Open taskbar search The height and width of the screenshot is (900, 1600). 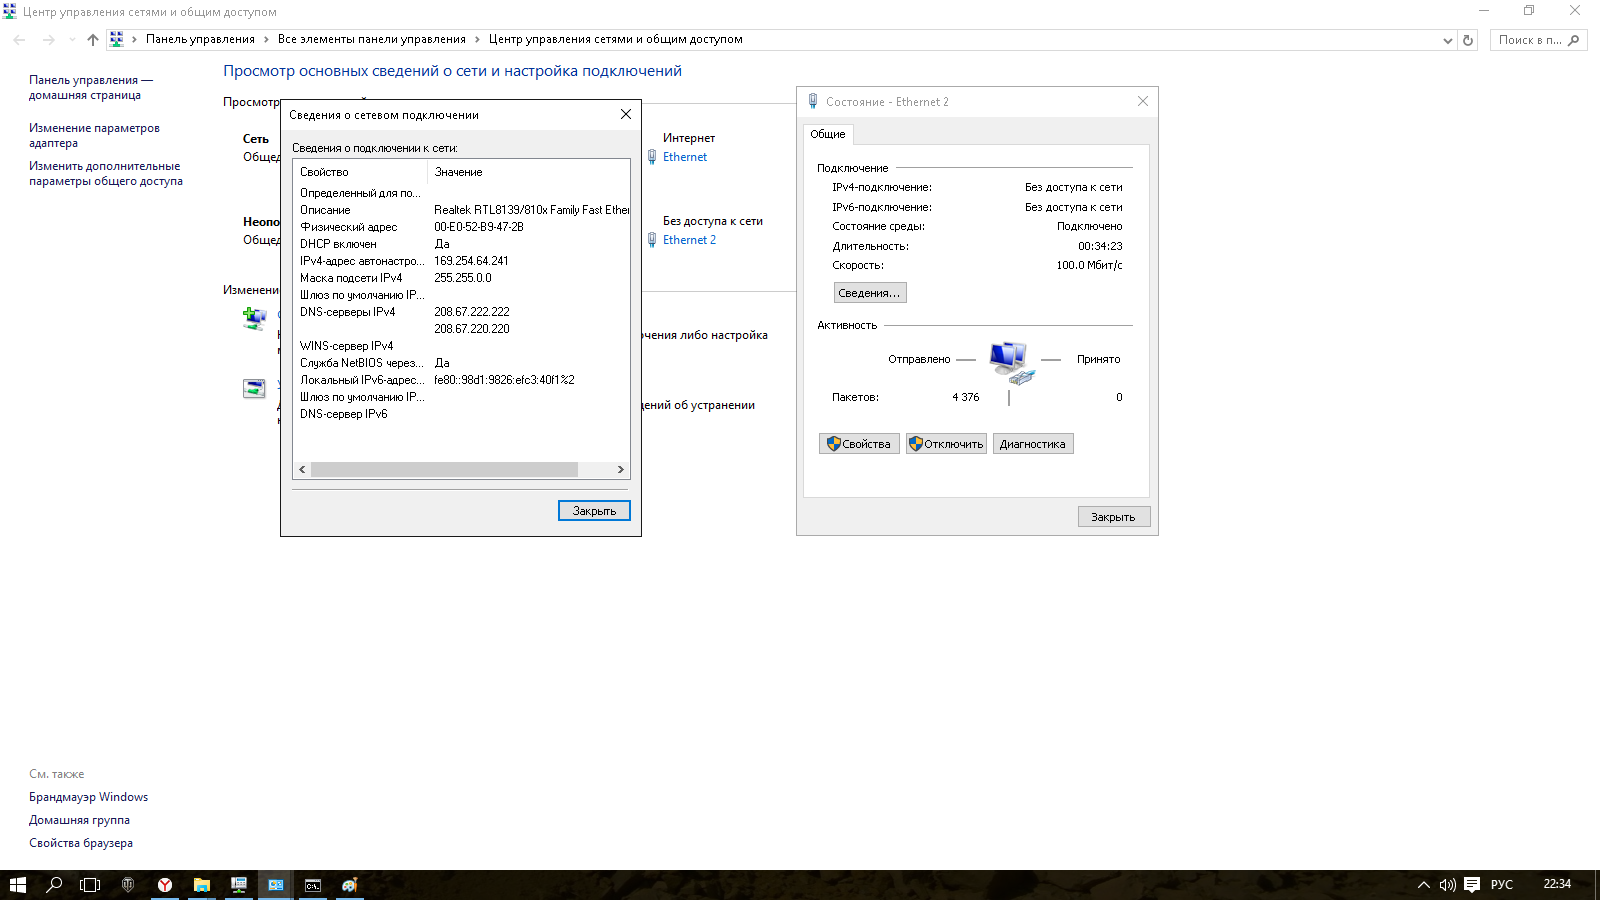click(x=54, y=885)
